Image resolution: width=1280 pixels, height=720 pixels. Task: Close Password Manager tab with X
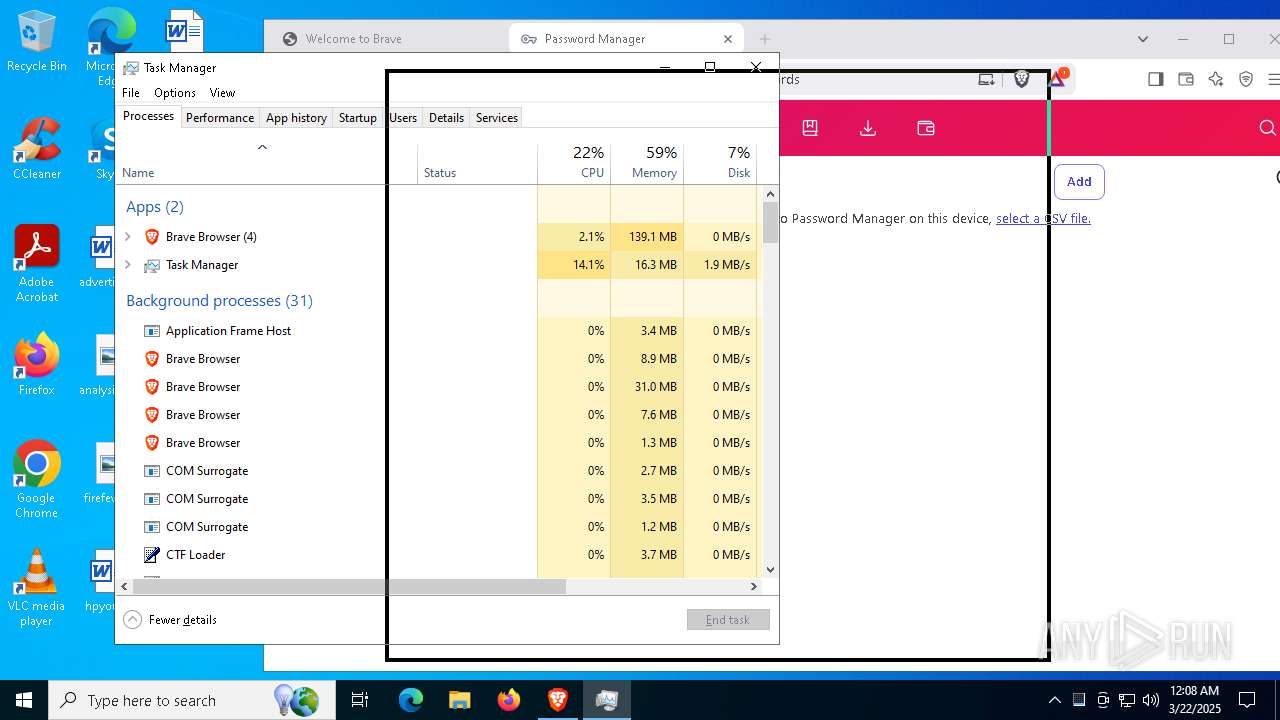[728, 39]
